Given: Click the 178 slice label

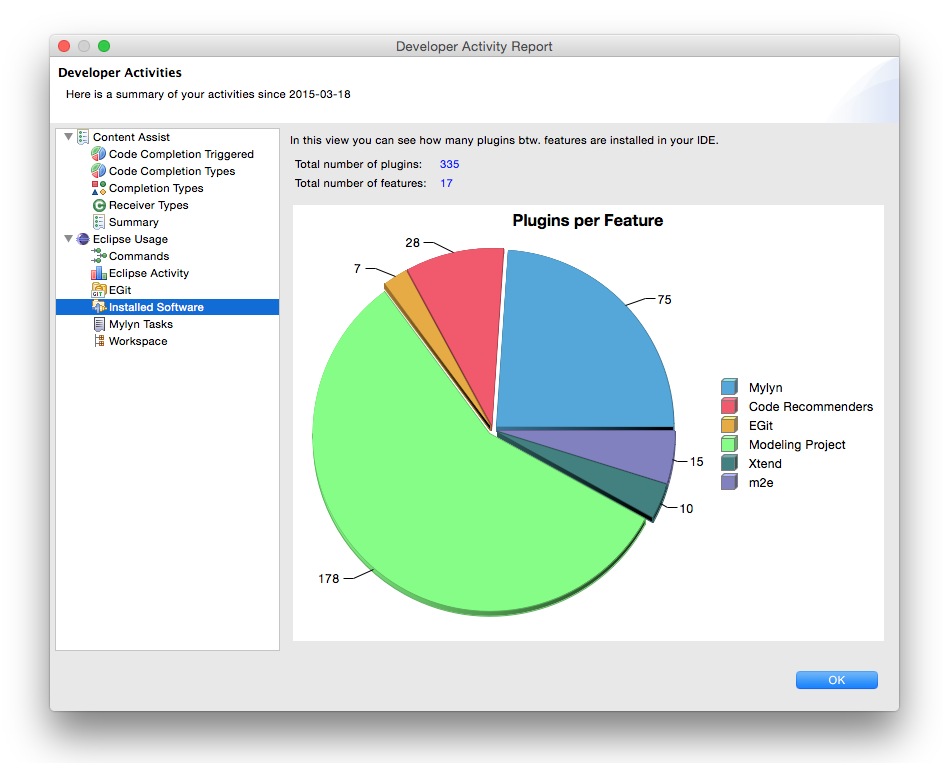Looking at the screenshot, I should point(329,578).
